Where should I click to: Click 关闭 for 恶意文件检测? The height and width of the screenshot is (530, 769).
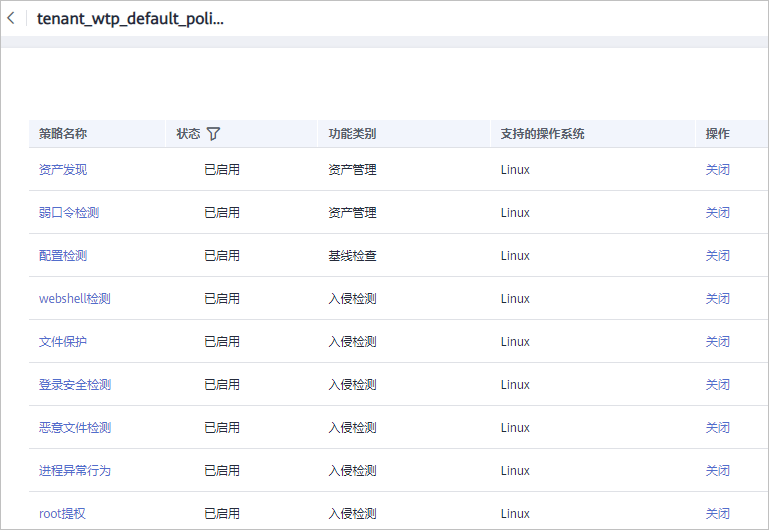point(718,428)
